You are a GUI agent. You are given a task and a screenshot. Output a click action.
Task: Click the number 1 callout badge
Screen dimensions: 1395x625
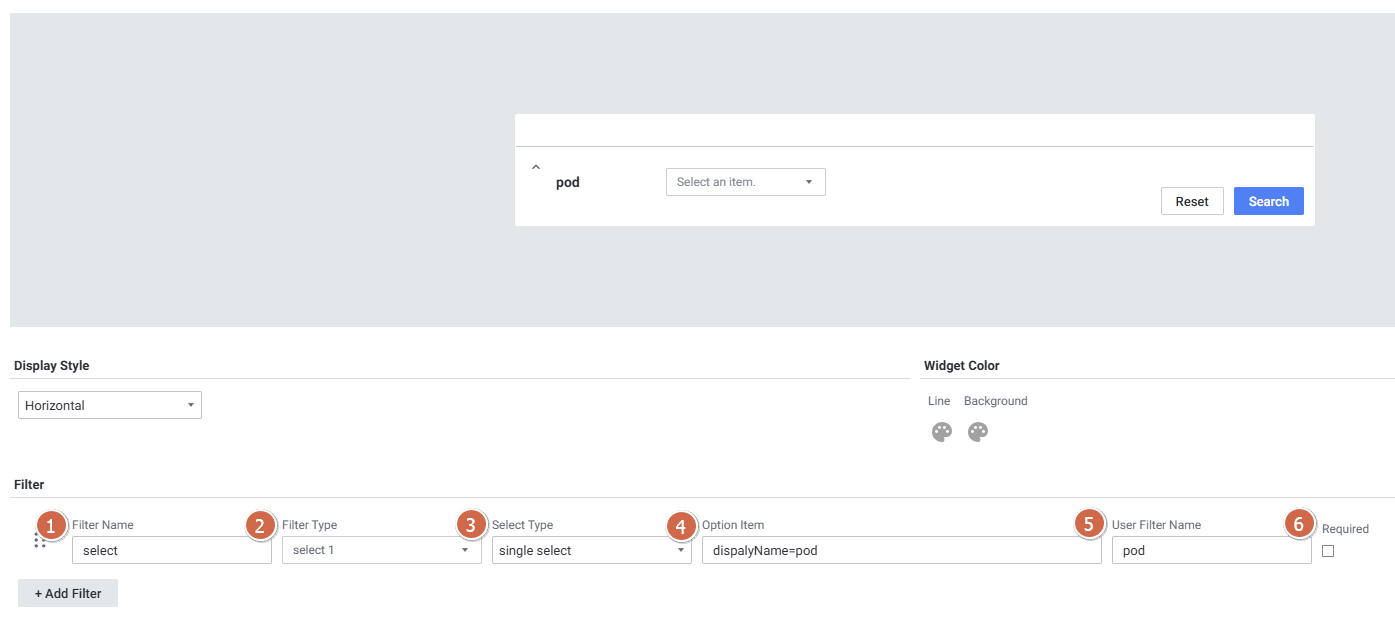tap(51, 524)
